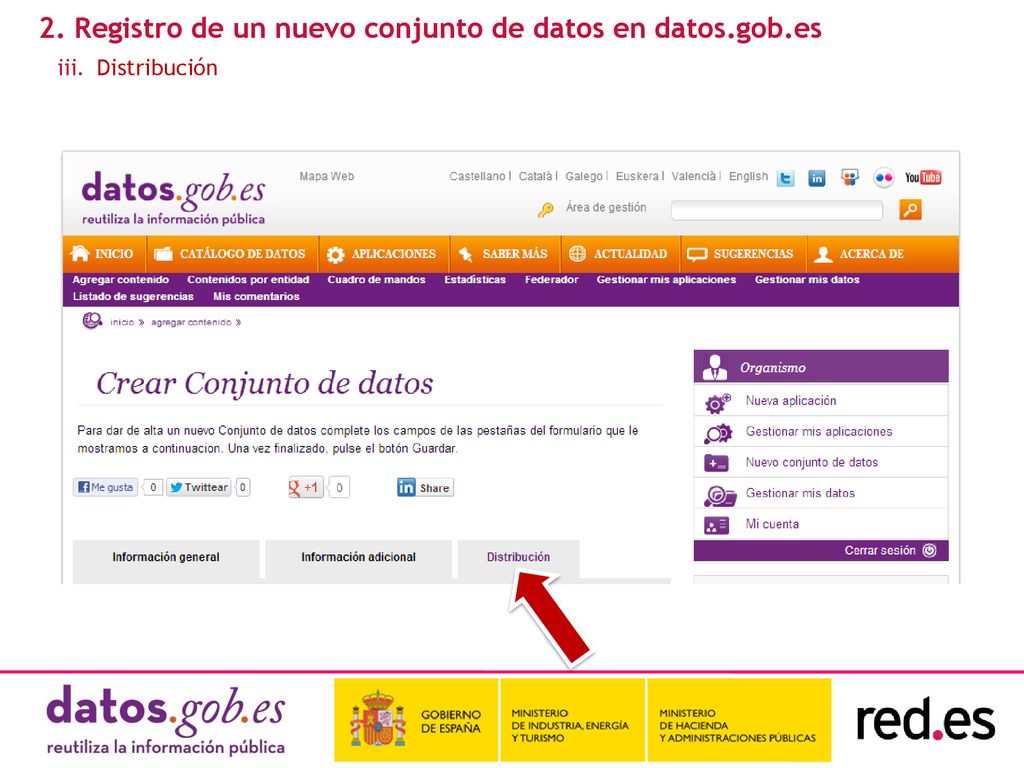The image size is (1024, 768).
Task: Click the Gestionar mis aplicaciones magnifier-gear icon
Action: tap(718, 434)
